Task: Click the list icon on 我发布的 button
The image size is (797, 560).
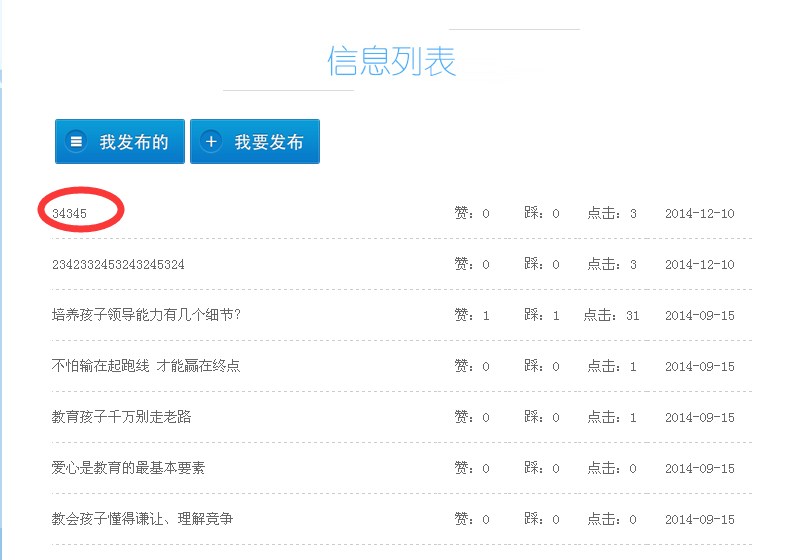Action: tap(76, 141)
